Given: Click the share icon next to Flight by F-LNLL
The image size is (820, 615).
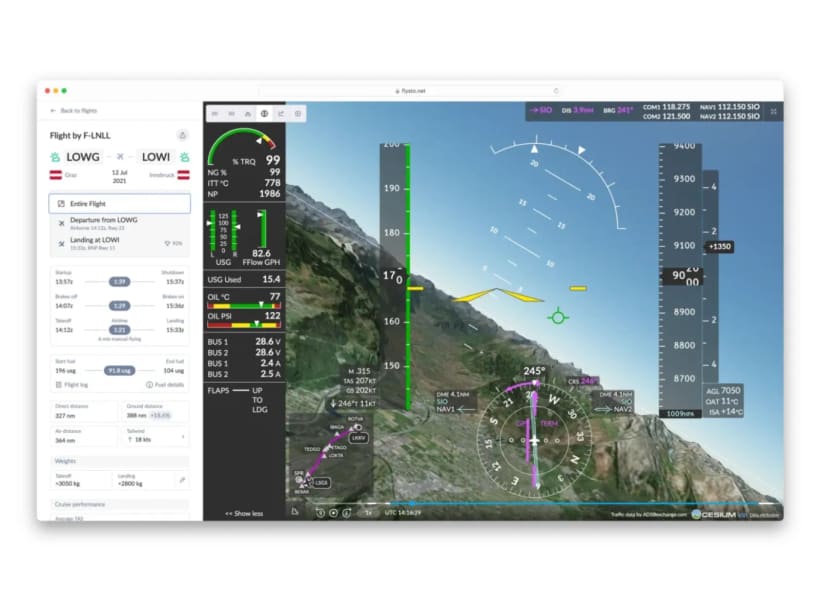Looking at the screenshot, I should (183, 135).
